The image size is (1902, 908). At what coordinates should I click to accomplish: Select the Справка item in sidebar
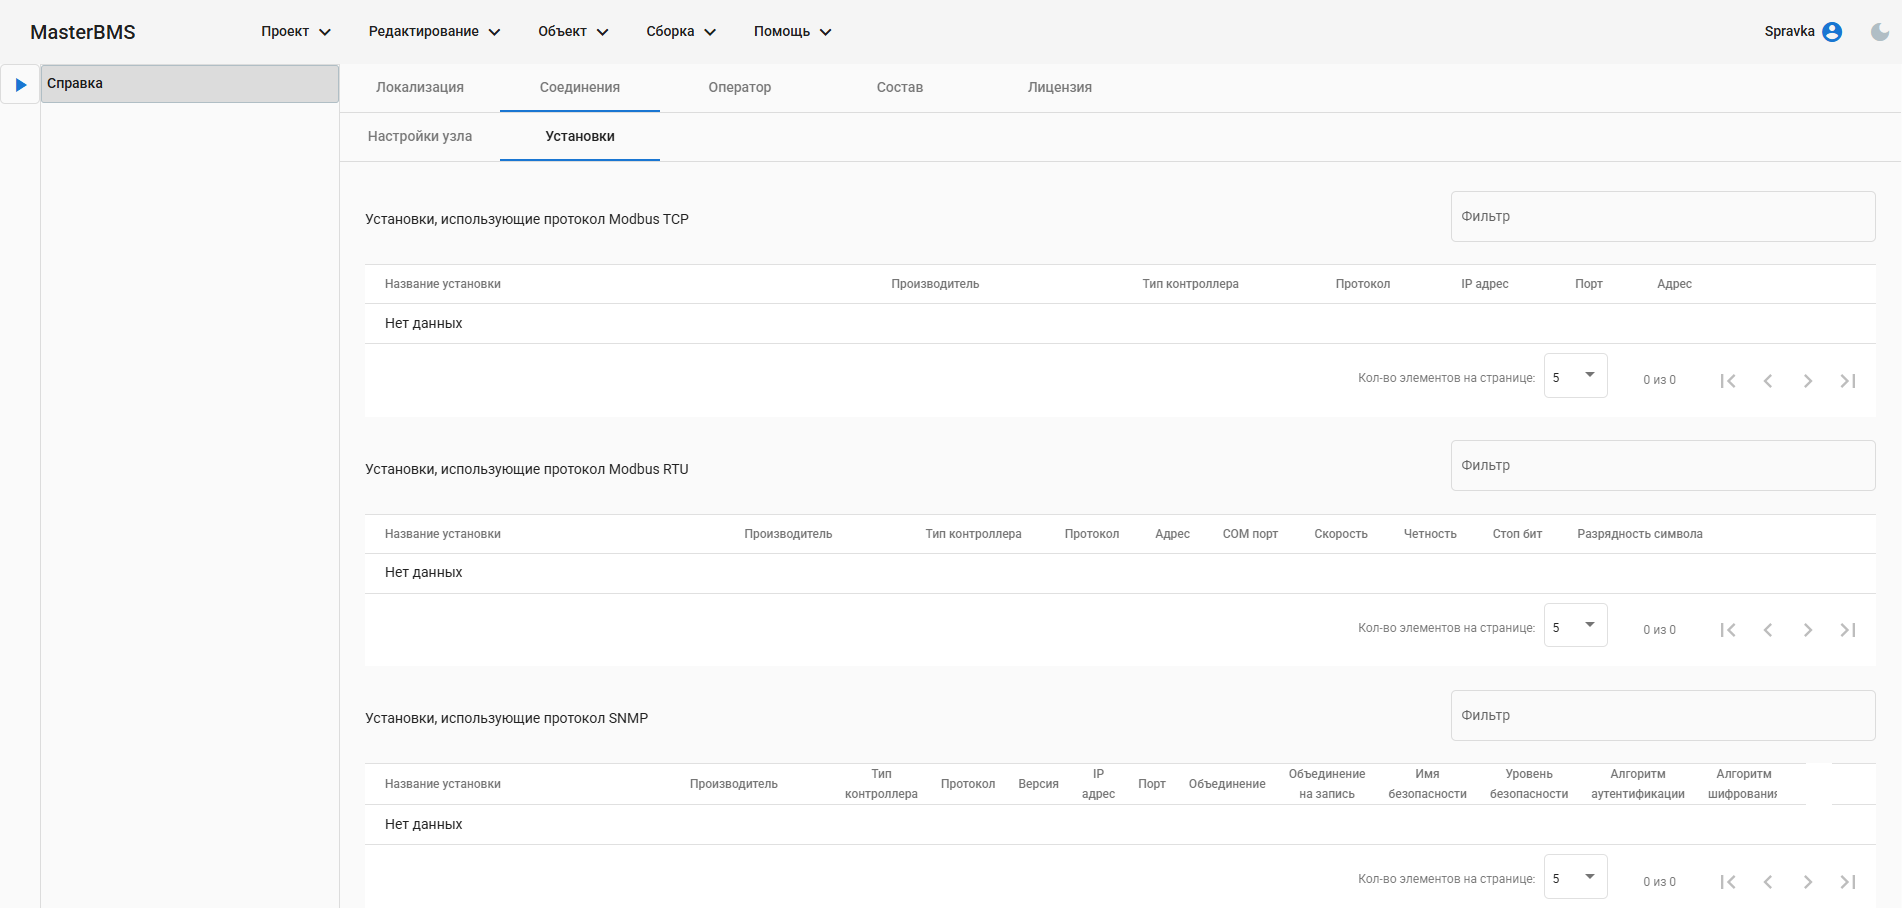pos(189,84)
